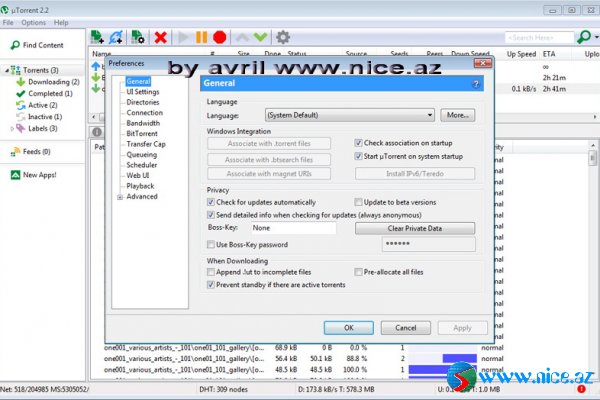
Task: Open the File menu
Action: click(x=8, y=23)
